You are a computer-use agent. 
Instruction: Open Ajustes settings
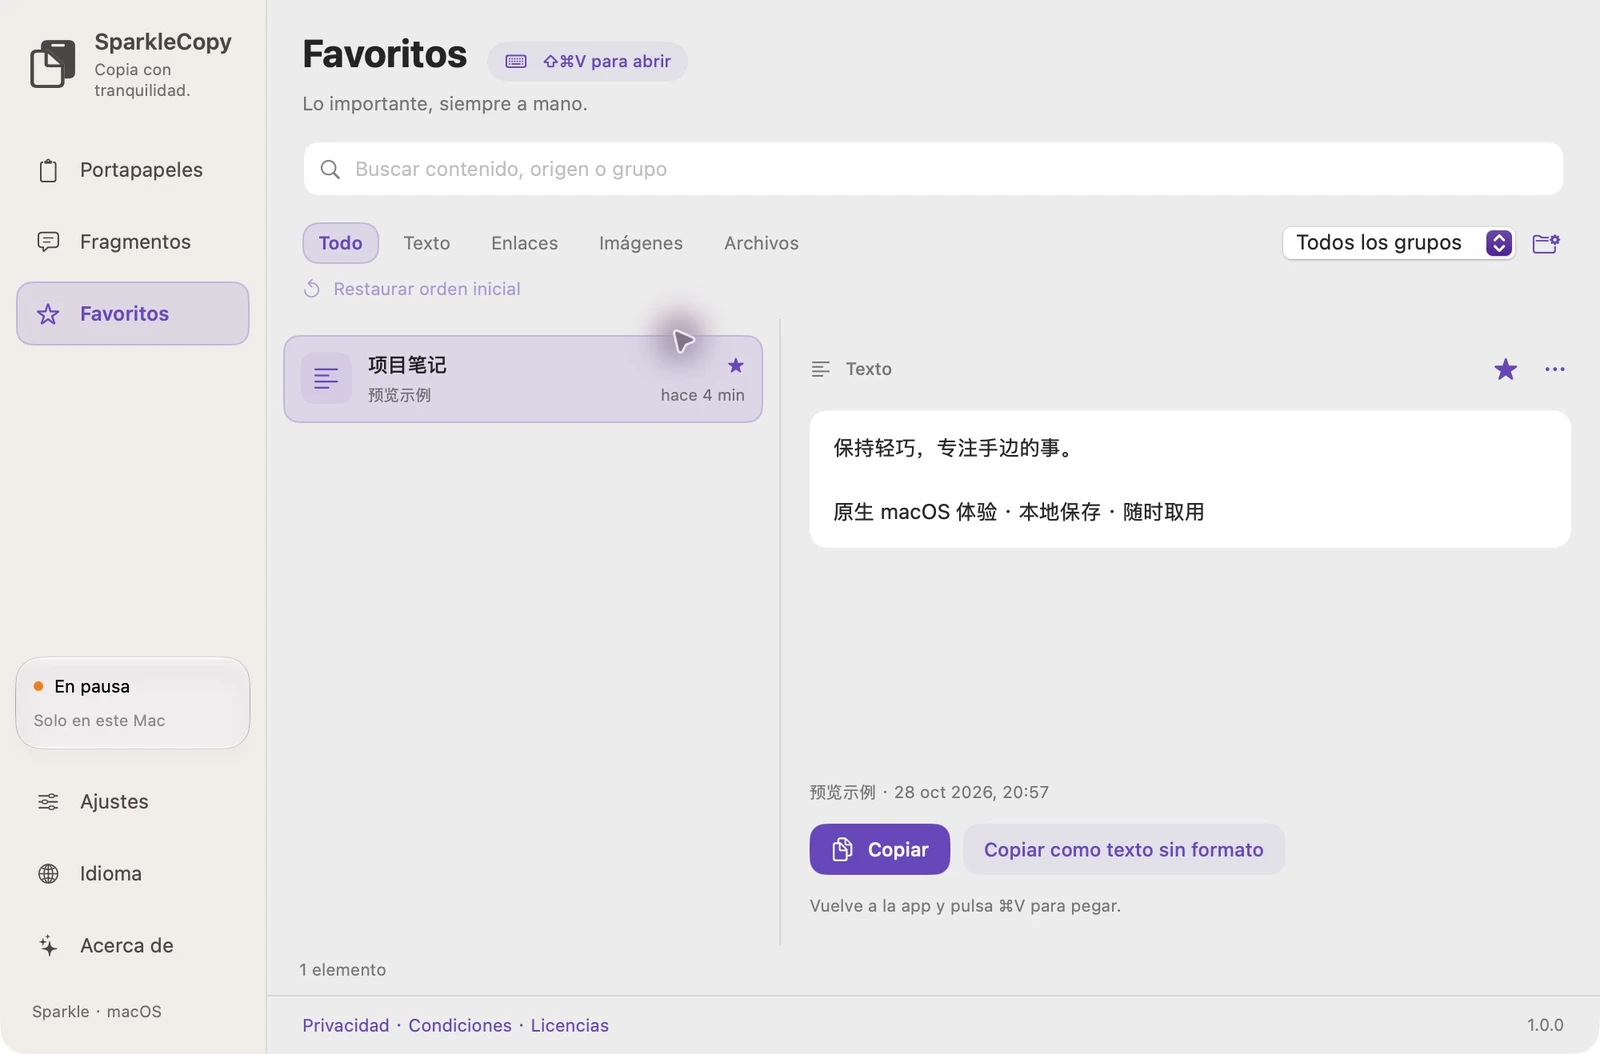pos(132,802)
